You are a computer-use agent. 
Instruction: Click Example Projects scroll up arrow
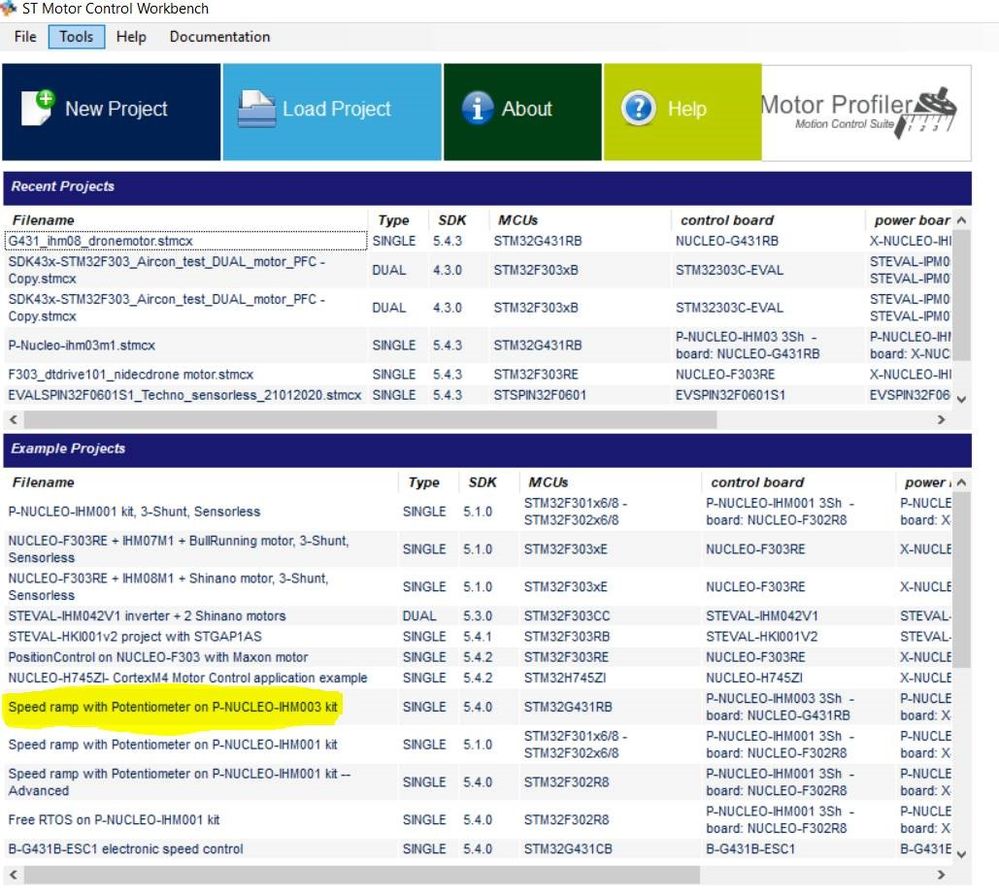click(x=961, y=482)
